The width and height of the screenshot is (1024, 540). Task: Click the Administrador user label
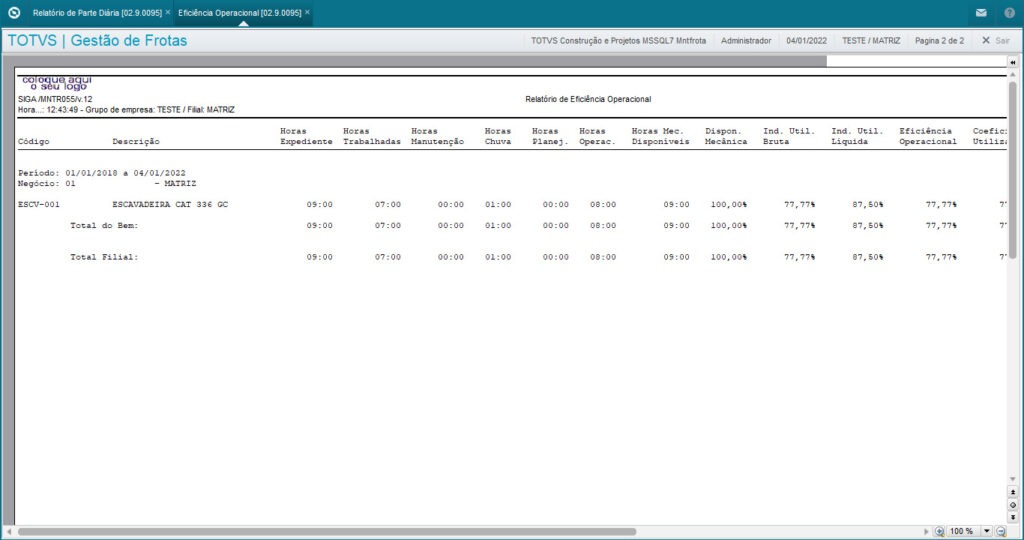pos(746,40)
